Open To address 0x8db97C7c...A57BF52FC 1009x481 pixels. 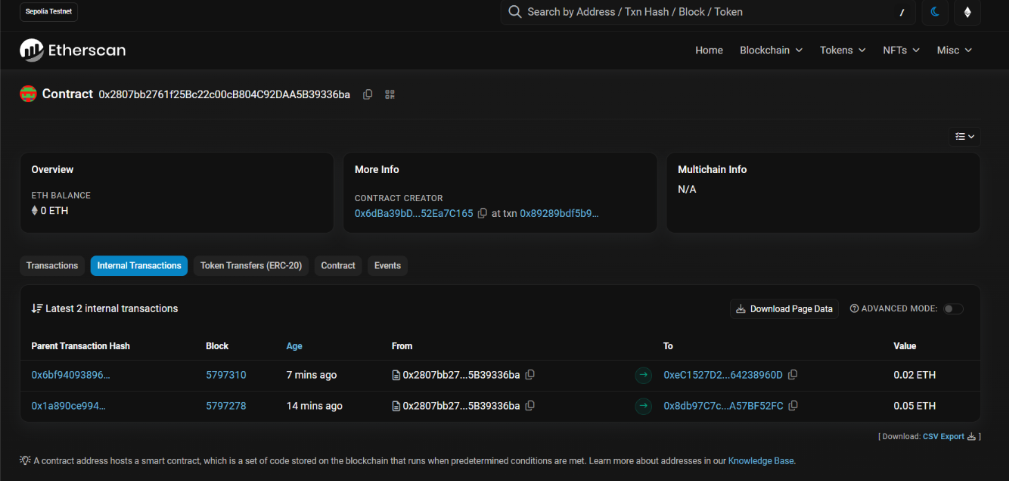(x=723, y=406)
